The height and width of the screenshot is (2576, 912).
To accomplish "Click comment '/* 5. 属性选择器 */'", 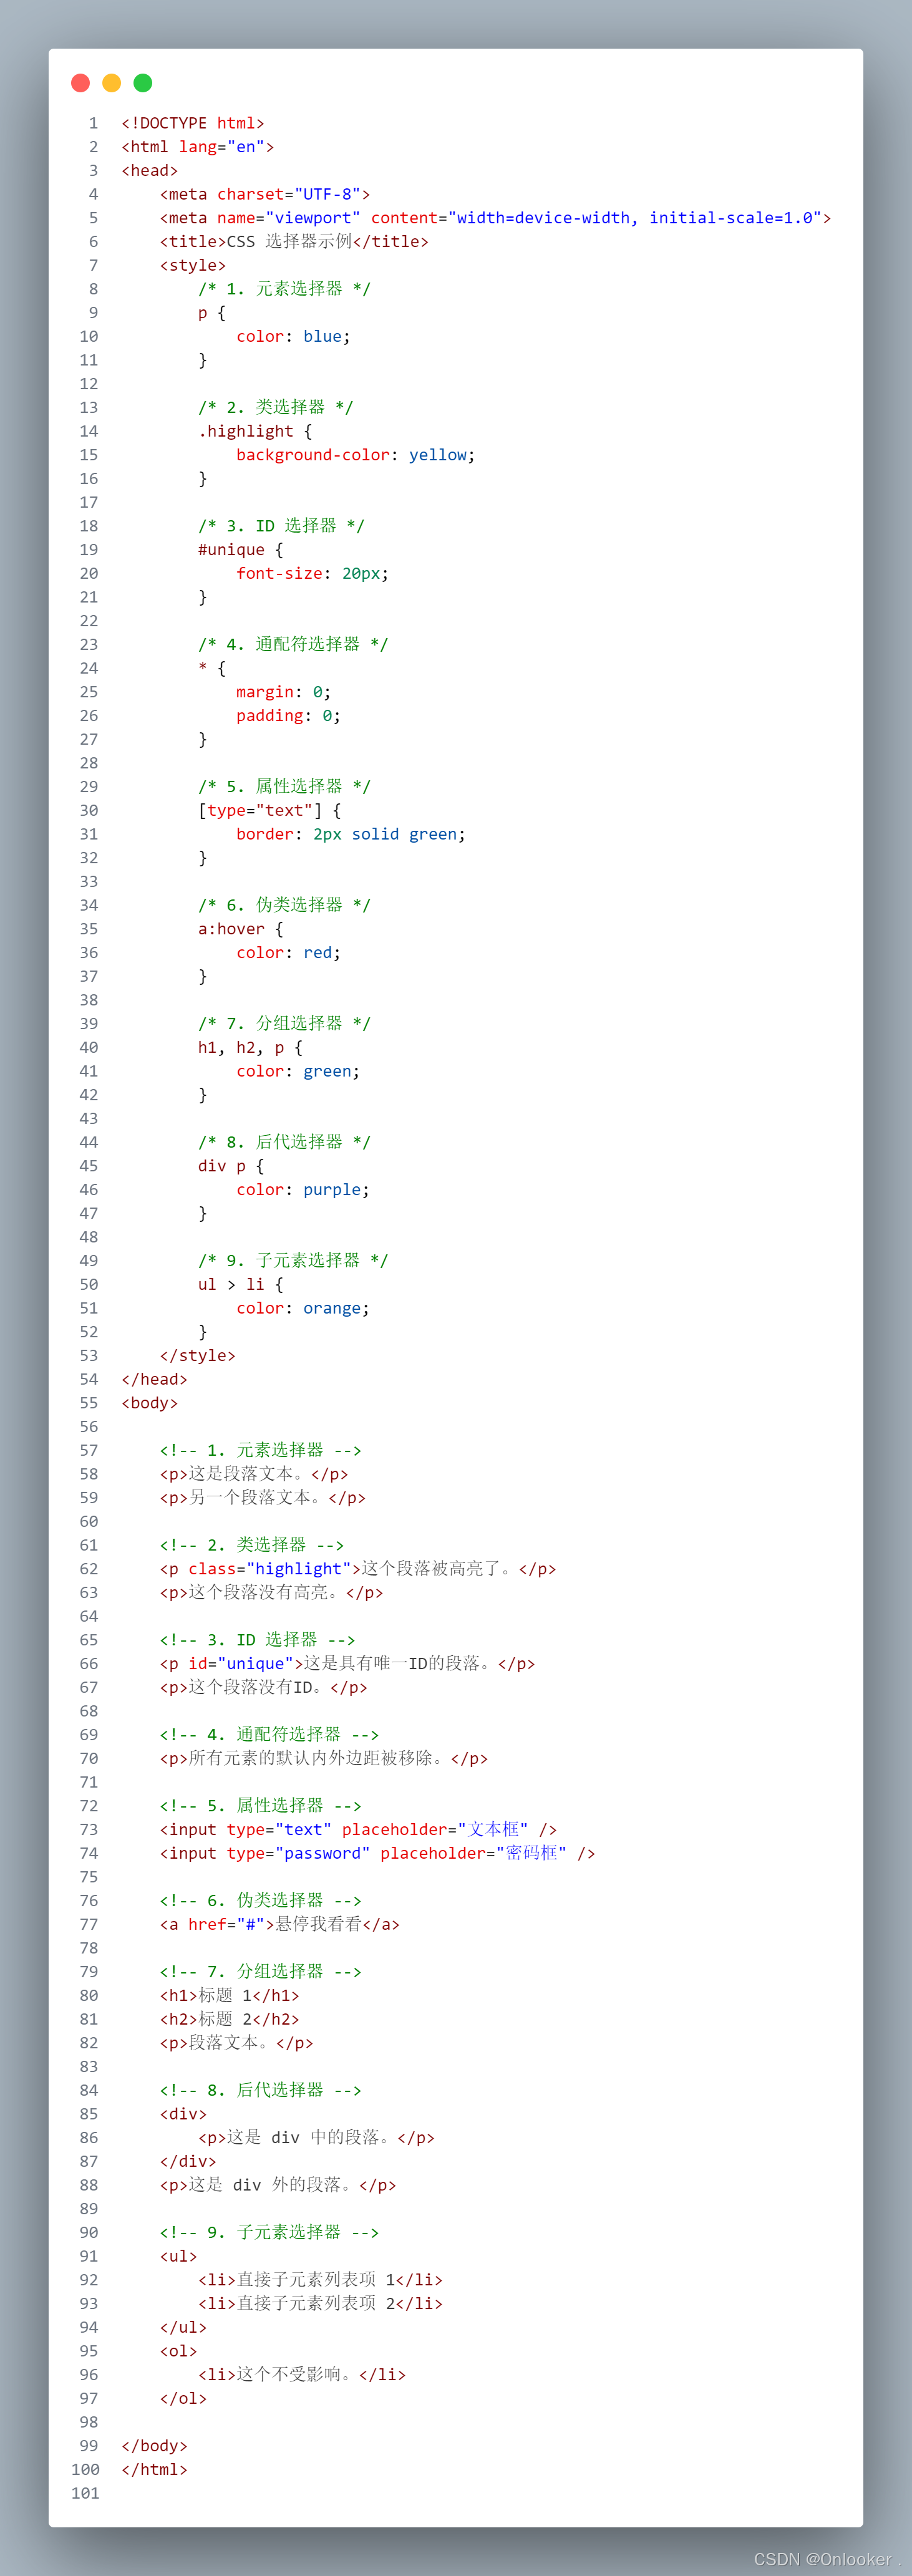I will click(284, 787).
